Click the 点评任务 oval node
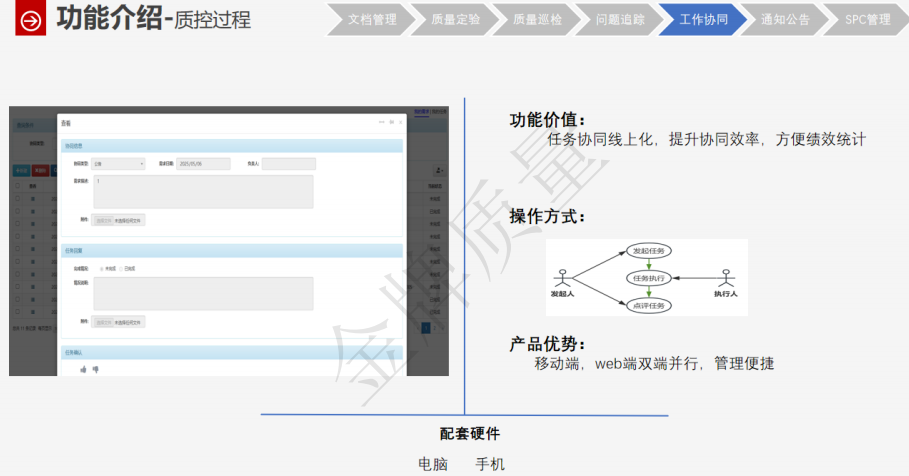 pos(648,304)
